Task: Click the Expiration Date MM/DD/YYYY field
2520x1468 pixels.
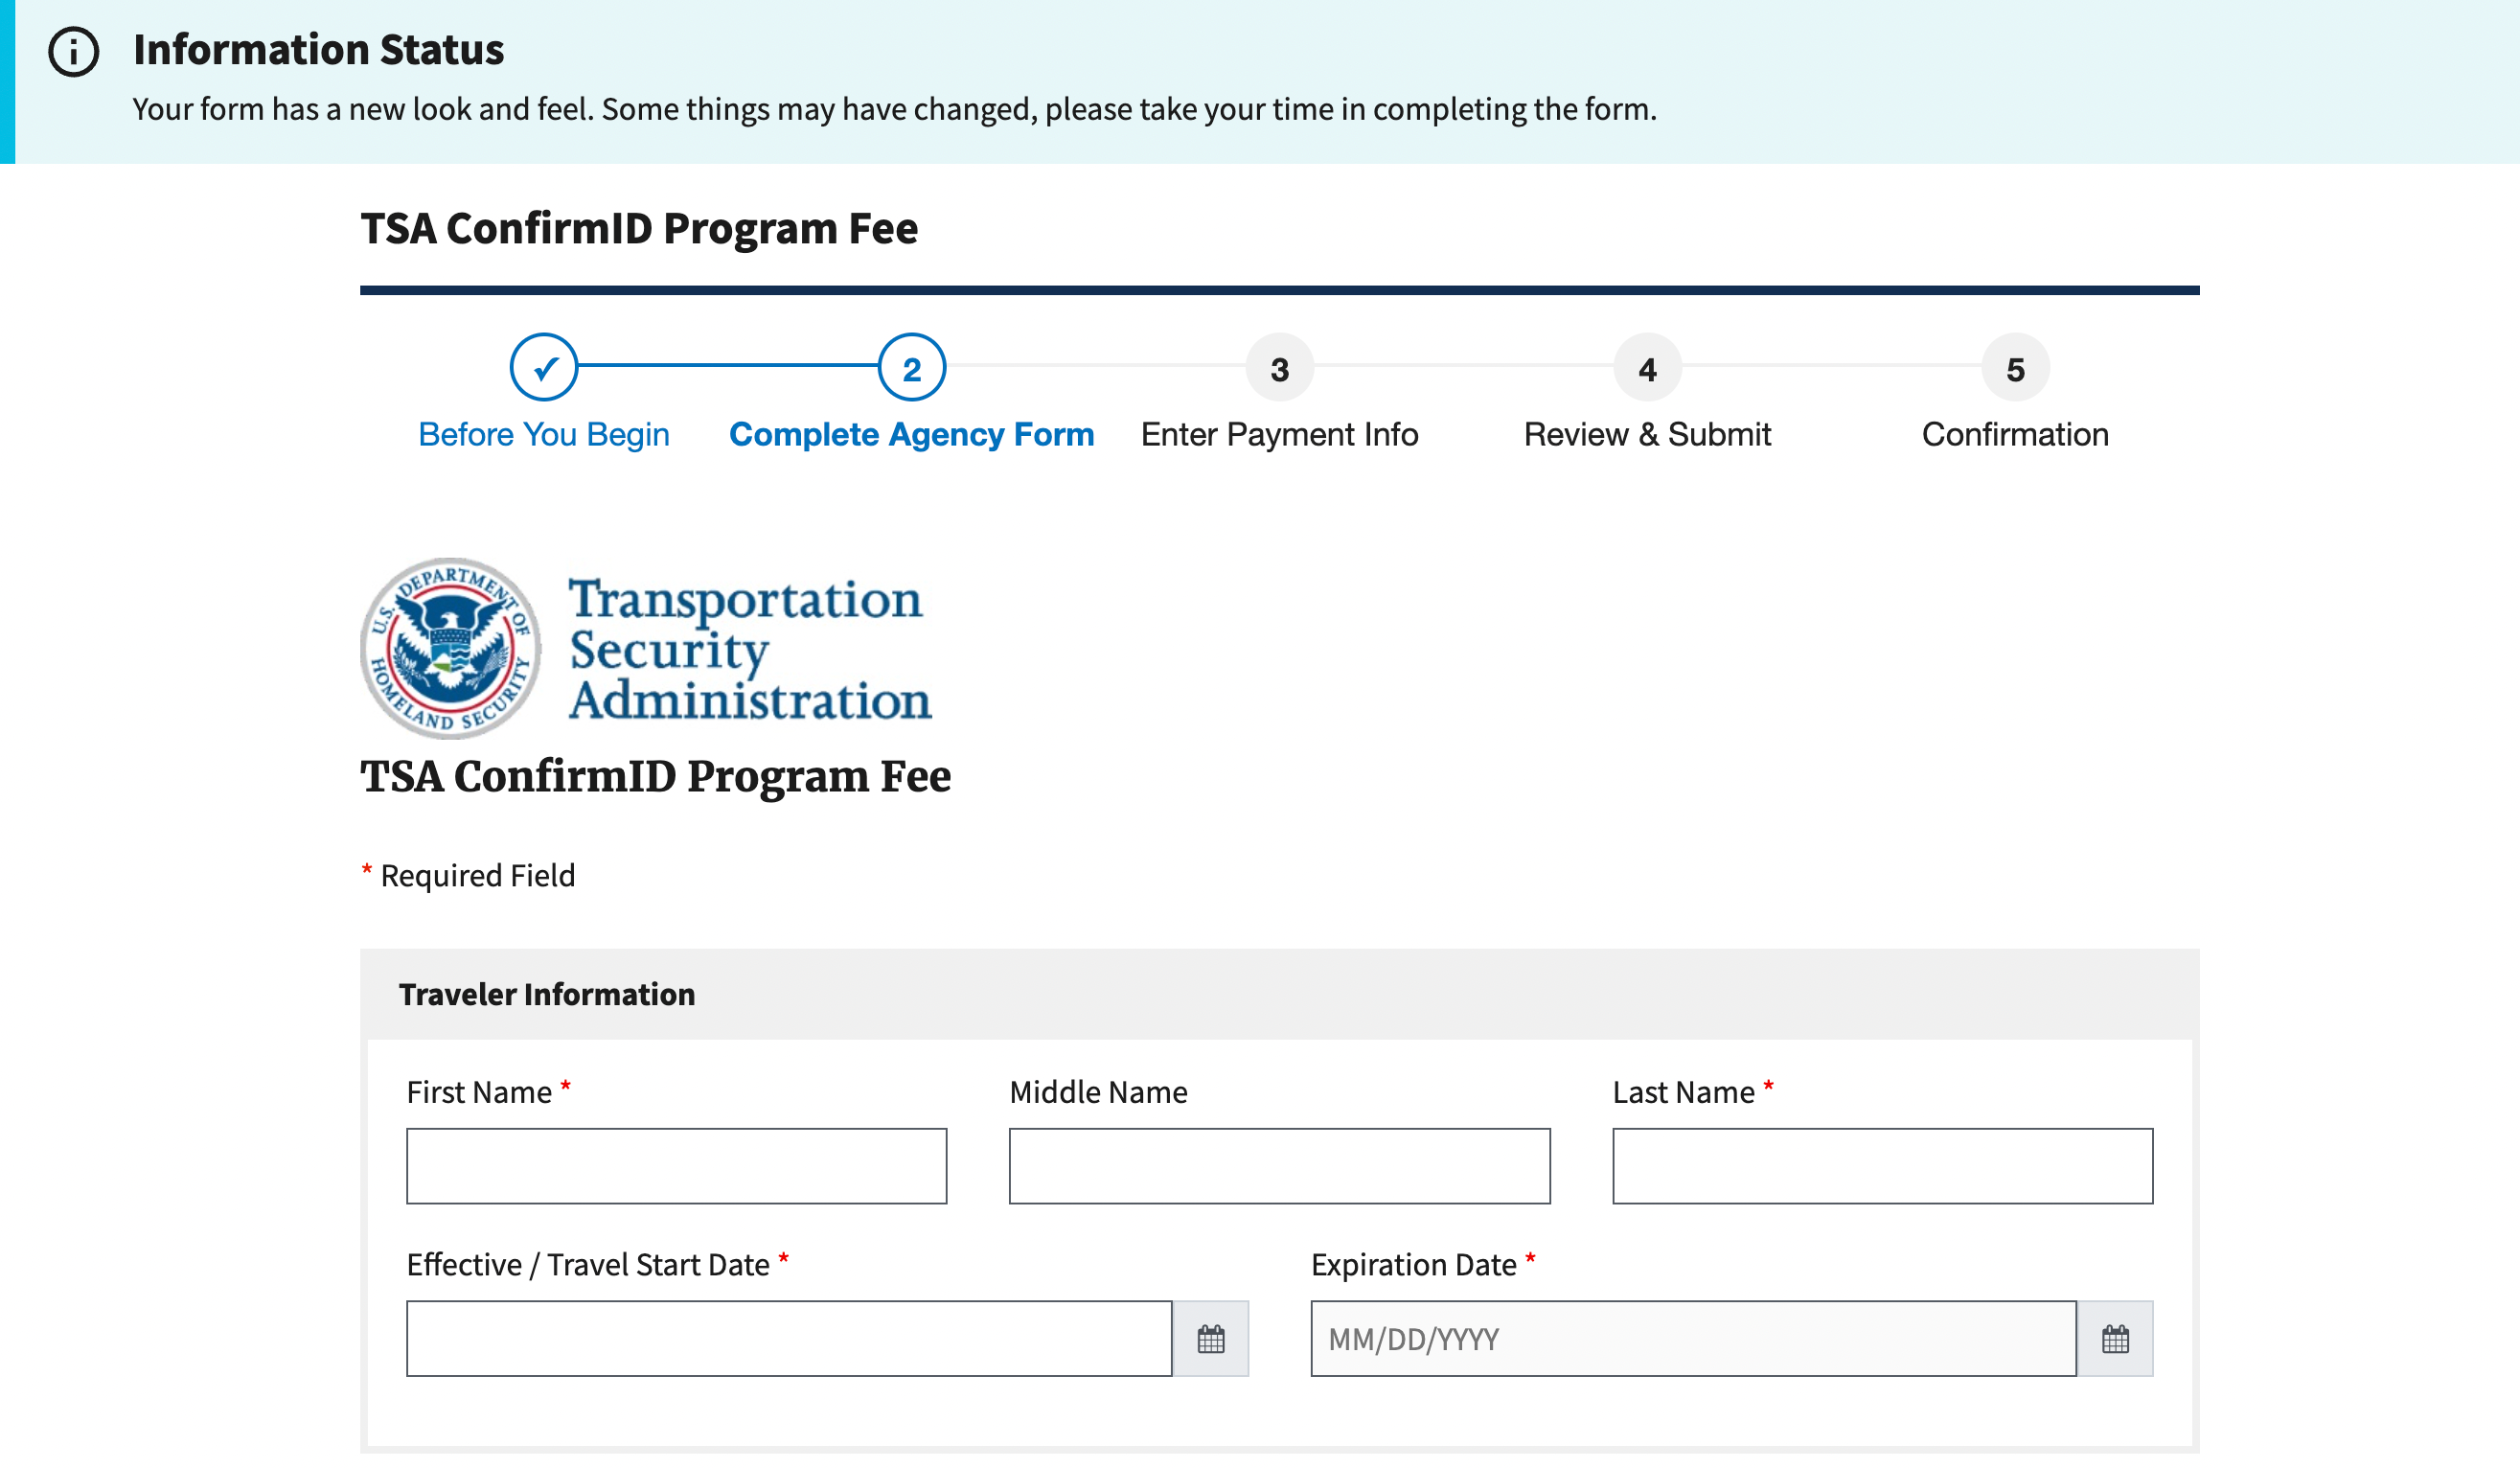Action: pyautogui.click(x=1693, y=1338)
